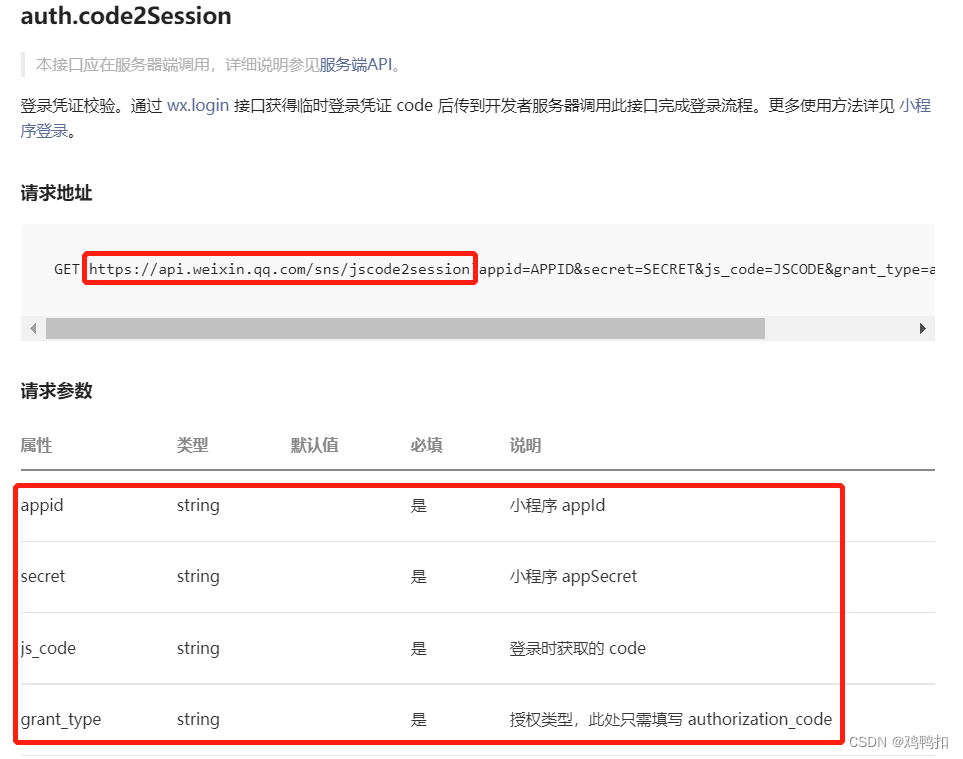Click the 小程序 appId description
This screenshot has height=759, width=963.
coord(557,505)
